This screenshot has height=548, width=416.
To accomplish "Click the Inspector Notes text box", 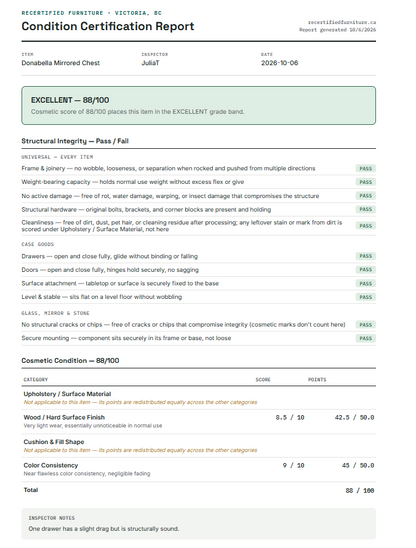I will pos(199,524).
